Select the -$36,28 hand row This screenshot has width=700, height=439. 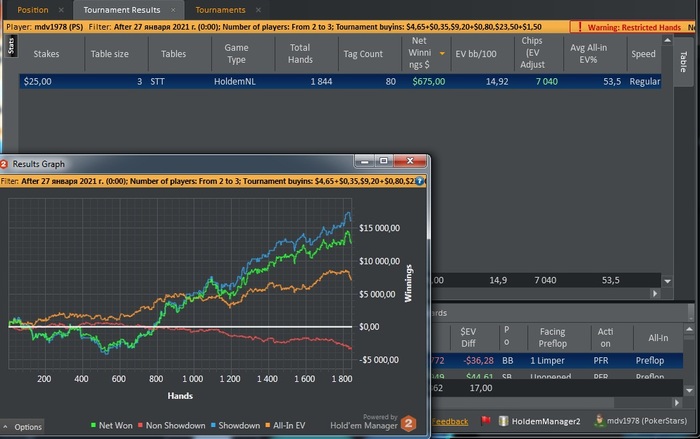coord(557,360)
